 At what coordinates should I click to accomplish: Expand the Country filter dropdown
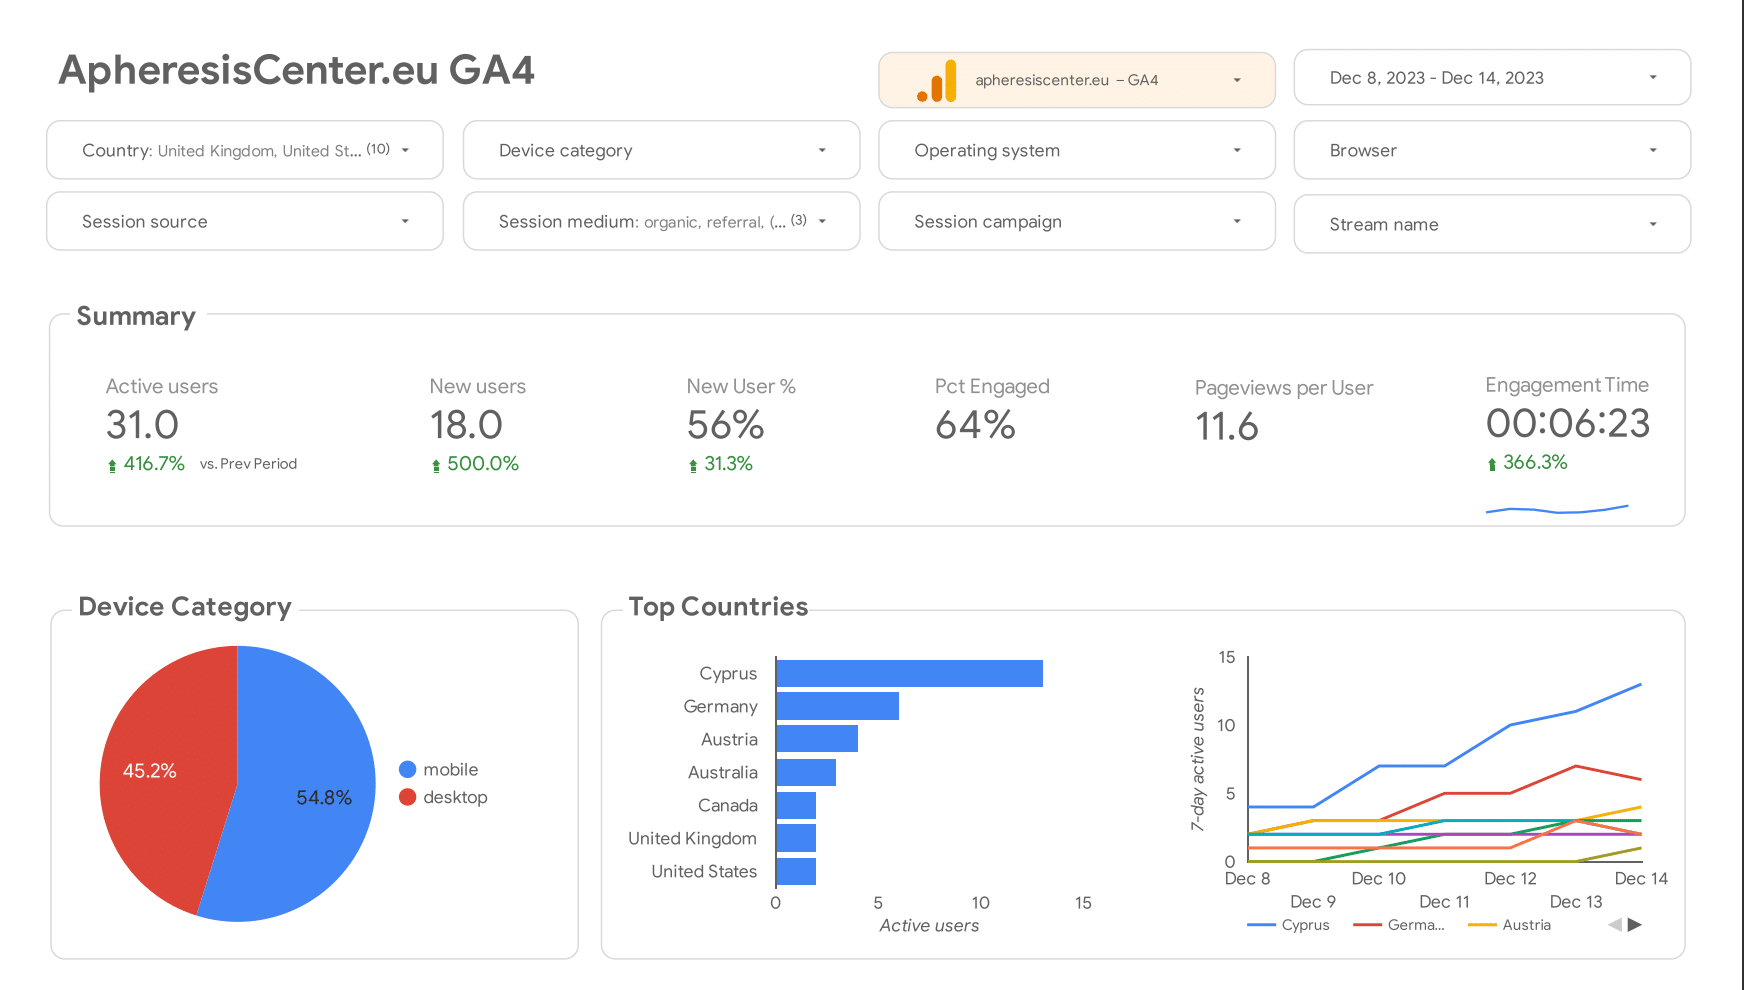(245, 150)
